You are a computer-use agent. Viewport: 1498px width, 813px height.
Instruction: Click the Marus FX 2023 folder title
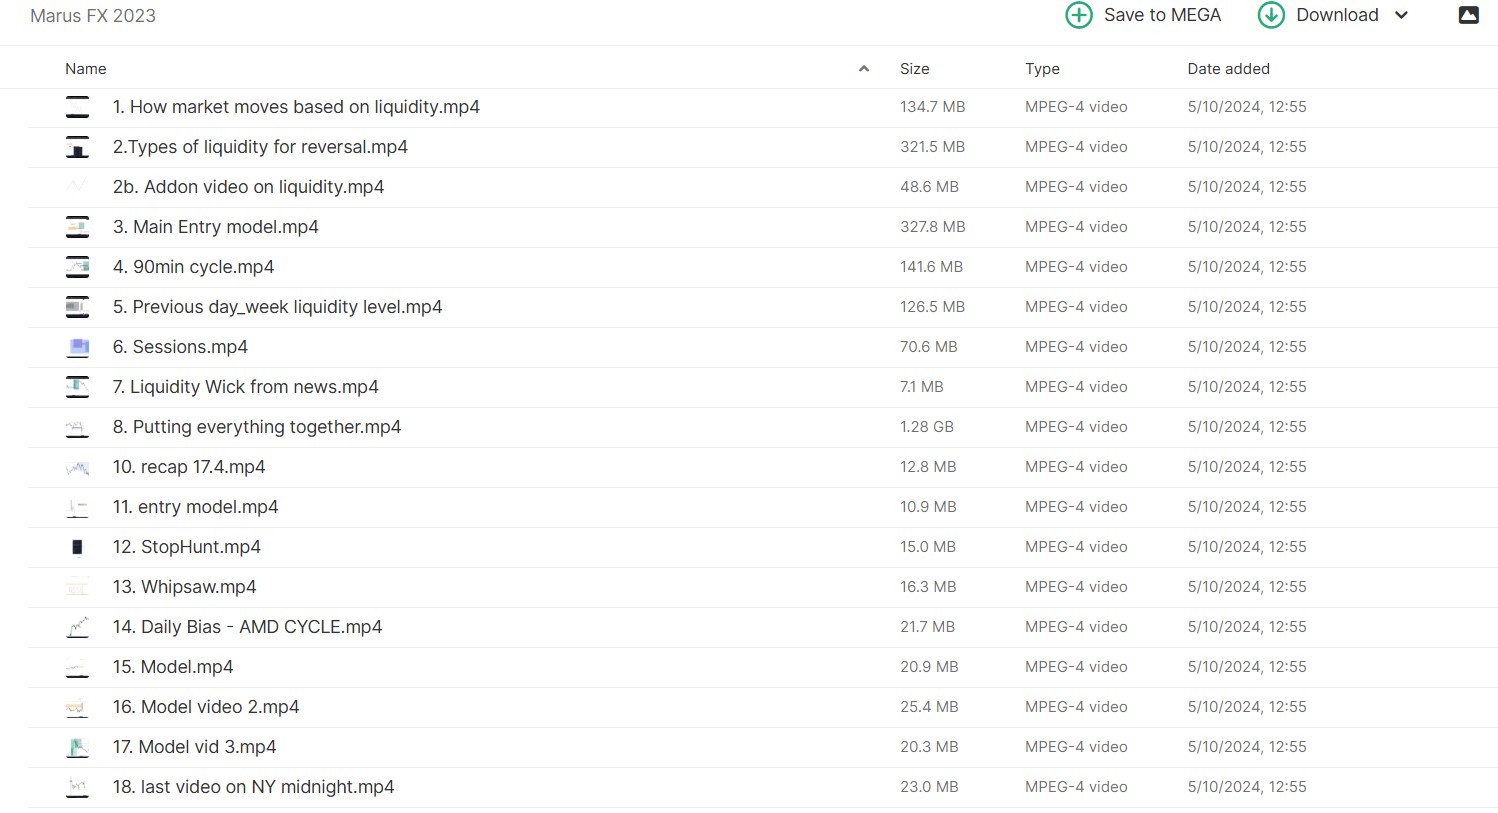click(93, 16)
